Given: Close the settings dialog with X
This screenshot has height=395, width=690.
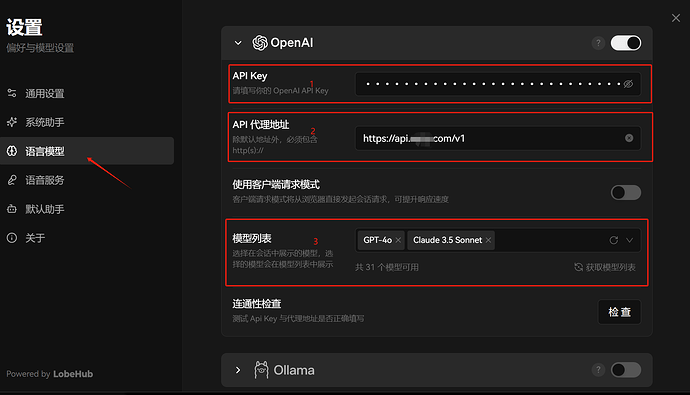Looking at the screenshot, I should [x=676, y=18].
